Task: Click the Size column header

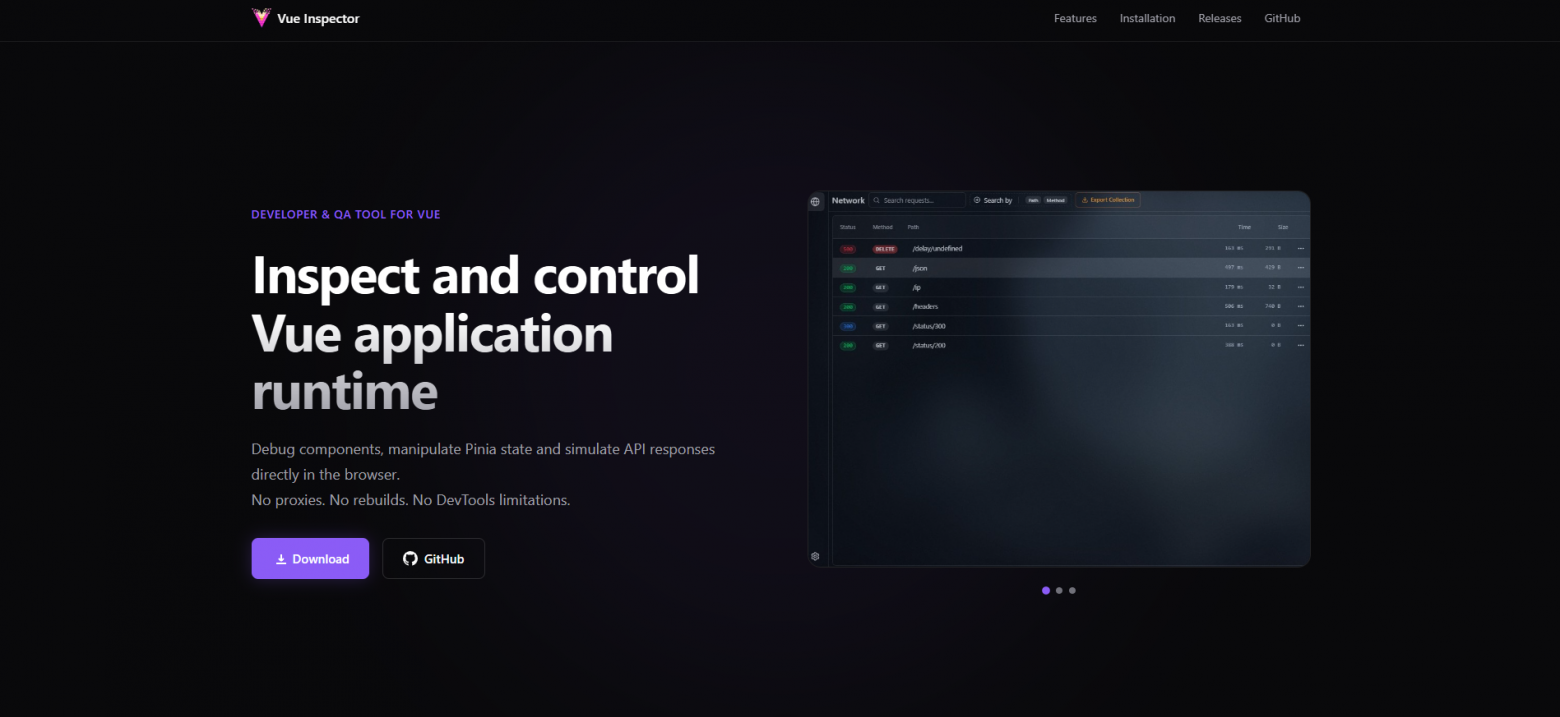Action: [x=1282, y=227]
